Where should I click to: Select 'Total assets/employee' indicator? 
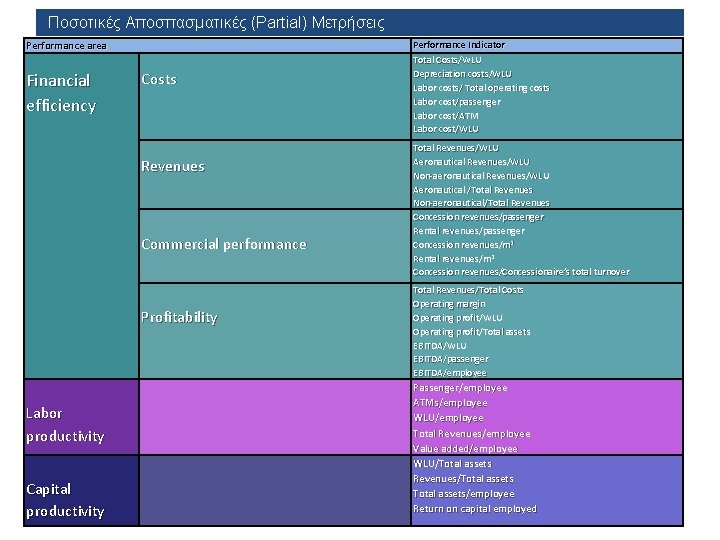pos(464,494)
